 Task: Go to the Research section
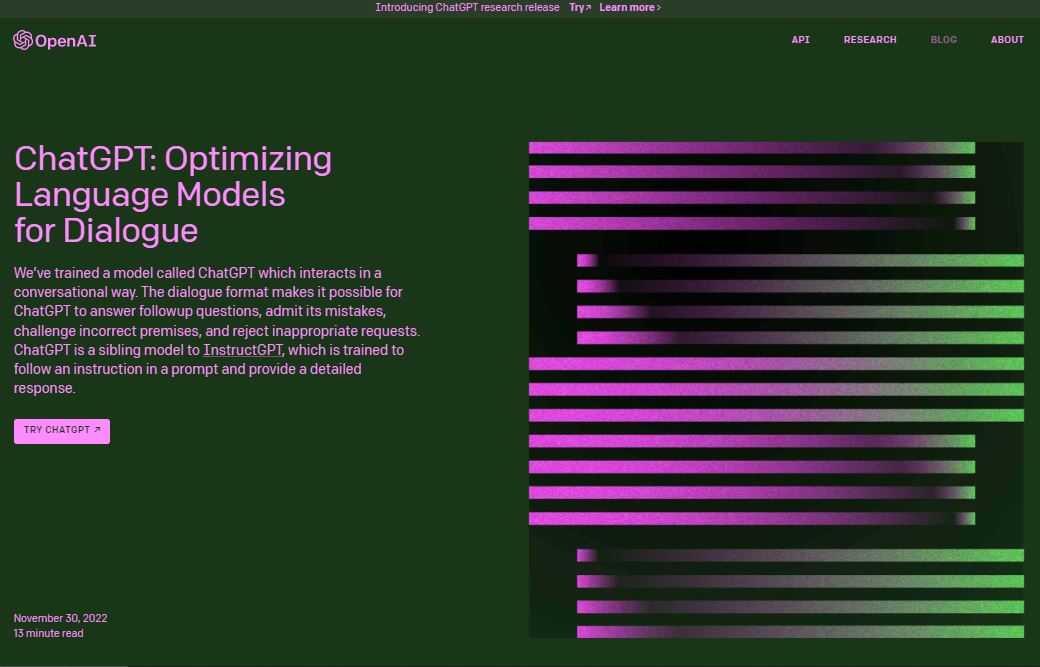[x=870, y=40]
